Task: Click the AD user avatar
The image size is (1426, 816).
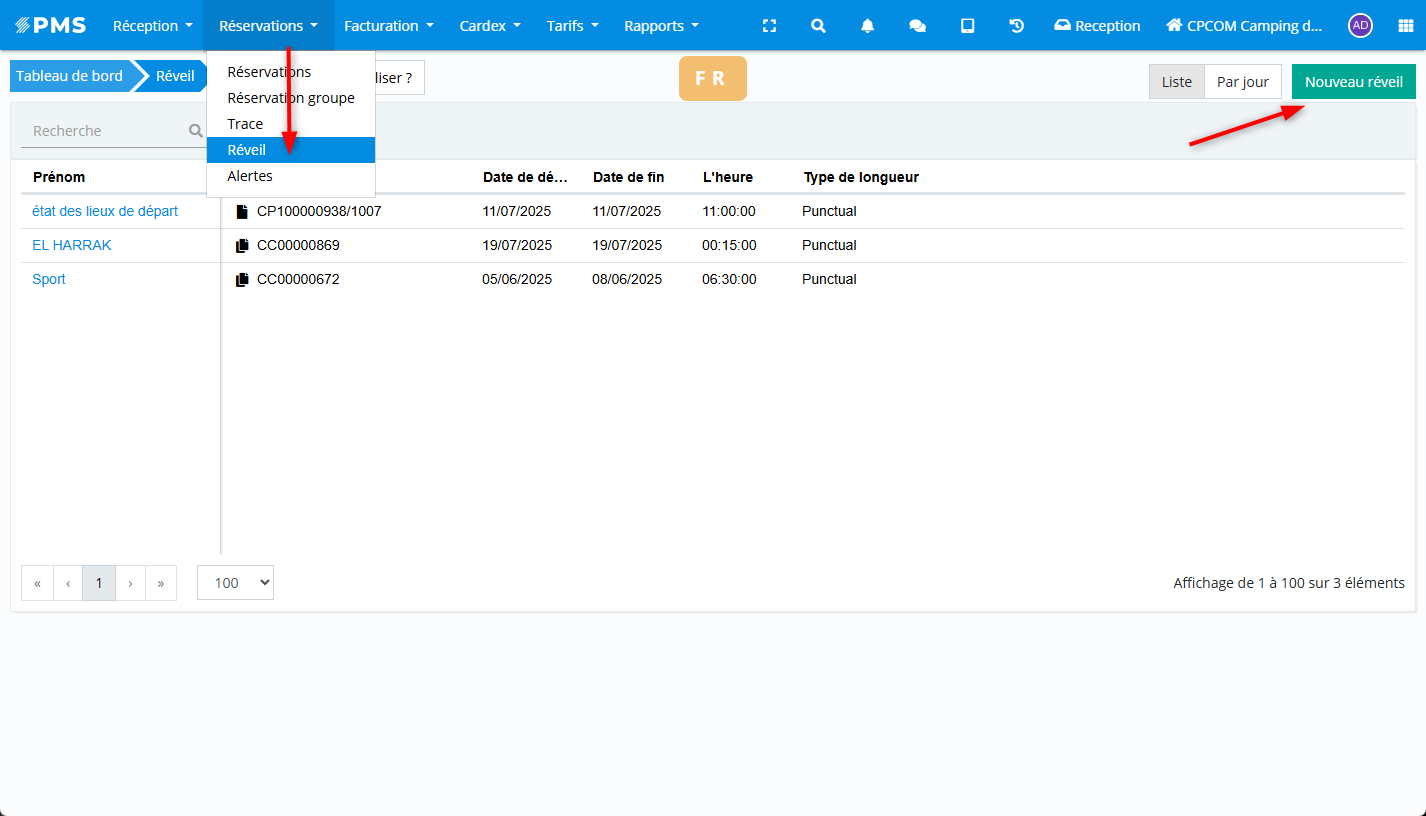Action: [x=1360, y=26]
